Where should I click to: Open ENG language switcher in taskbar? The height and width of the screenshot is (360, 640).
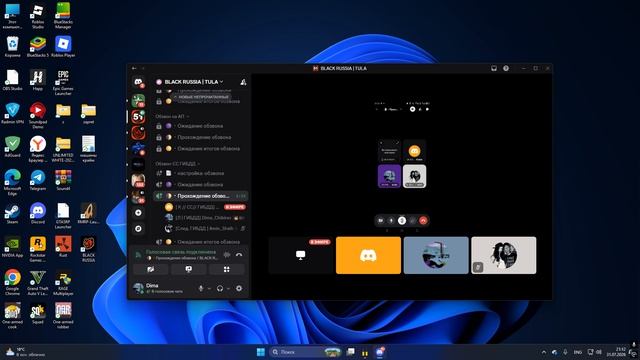[x=578, y=352]
